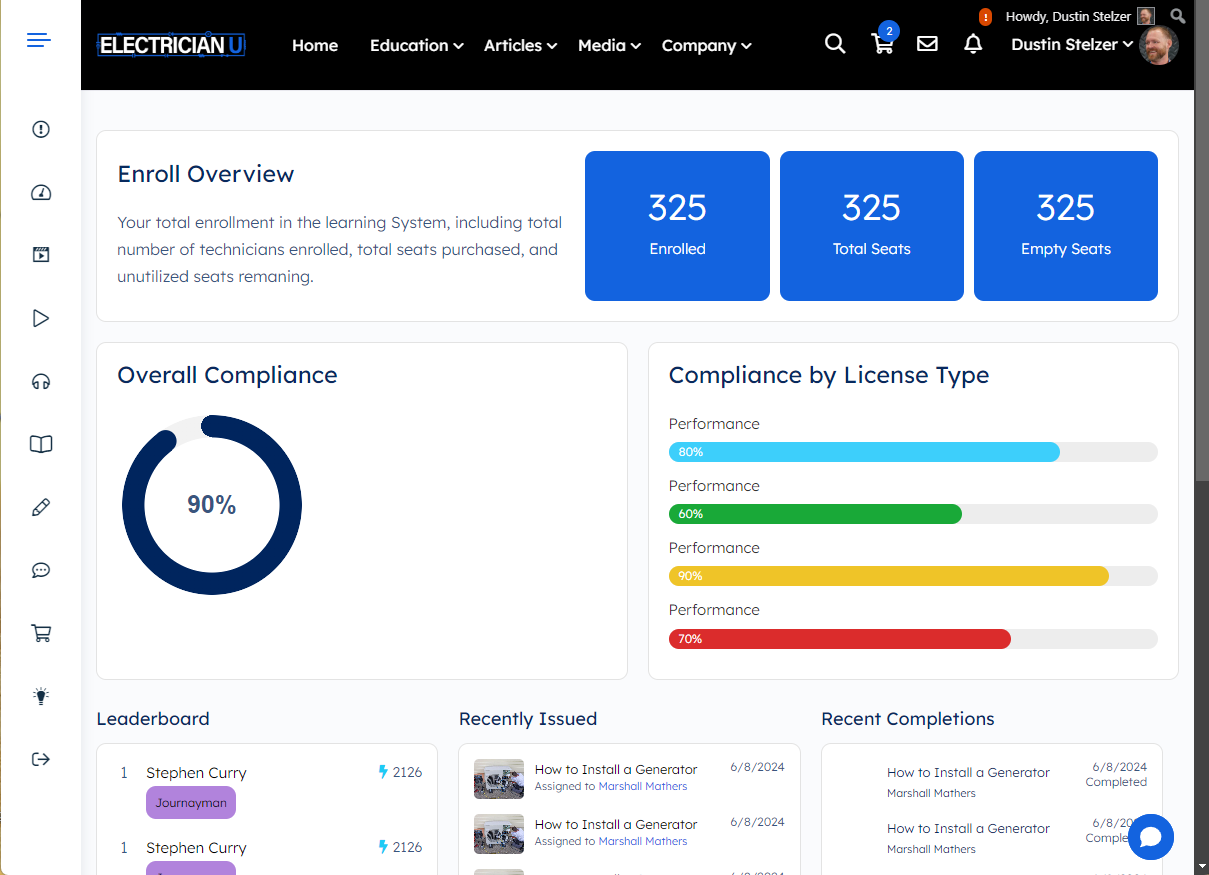Open the lightbulb icon in sidebar
The width and height of the screenshot is (1209, 875).
(x=41, y=696)
